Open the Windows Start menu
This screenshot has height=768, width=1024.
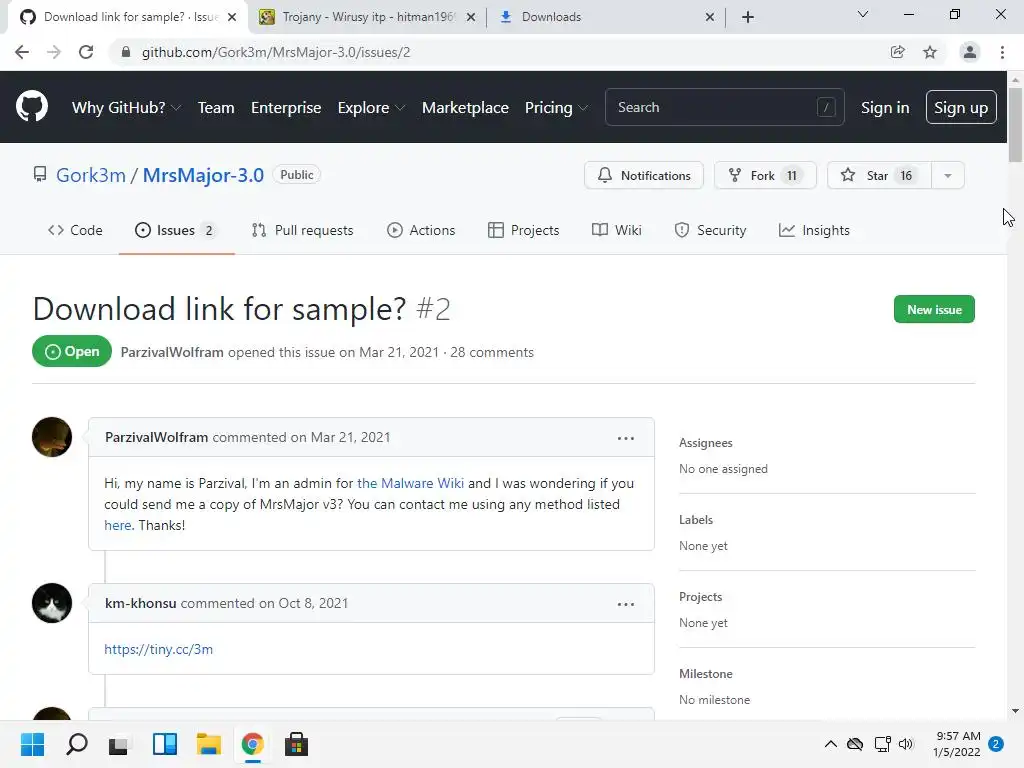tap(32, 744)
